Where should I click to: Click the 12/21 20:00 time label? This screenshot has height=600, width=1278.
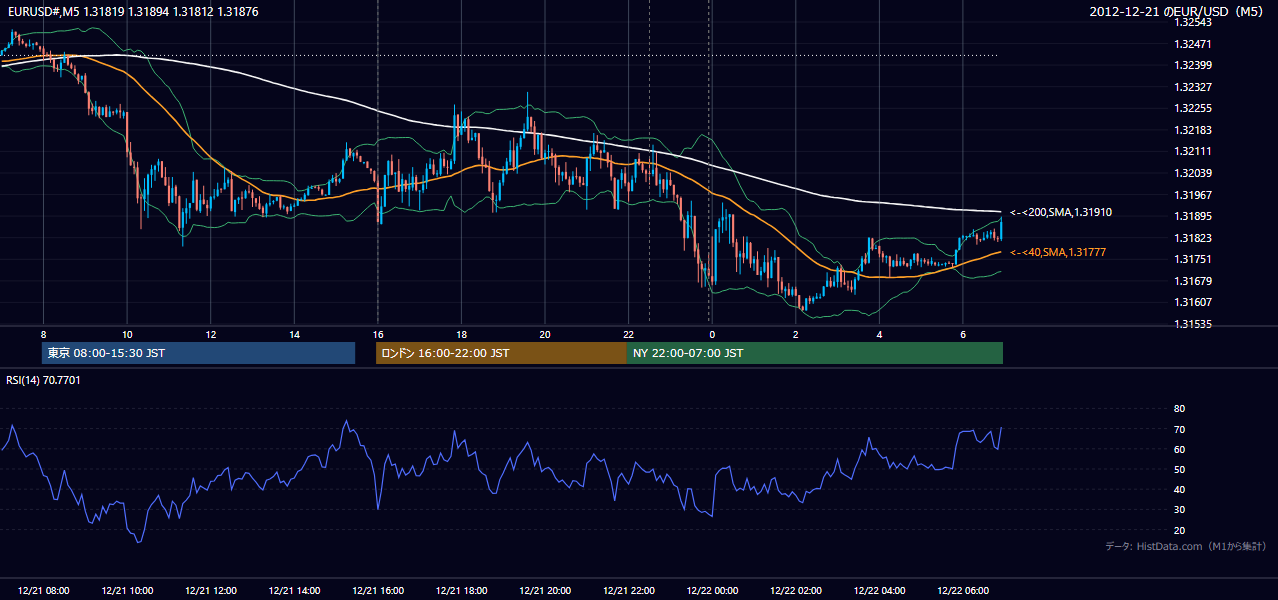545,591
